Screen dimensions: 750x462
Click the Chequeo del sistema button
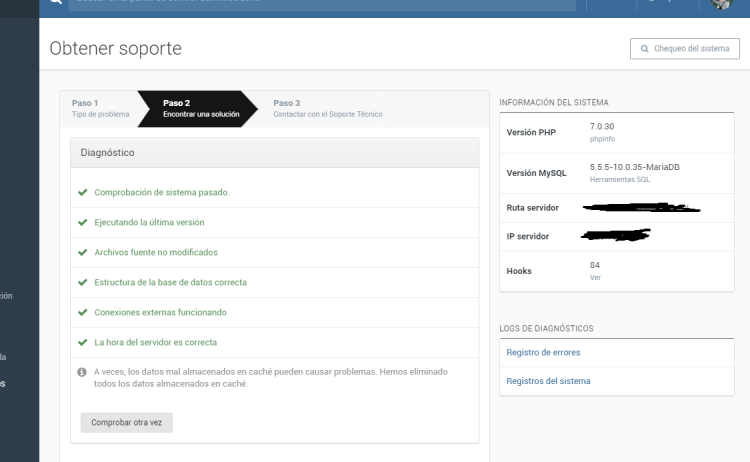pyautogui.click(x=684, y=49)
